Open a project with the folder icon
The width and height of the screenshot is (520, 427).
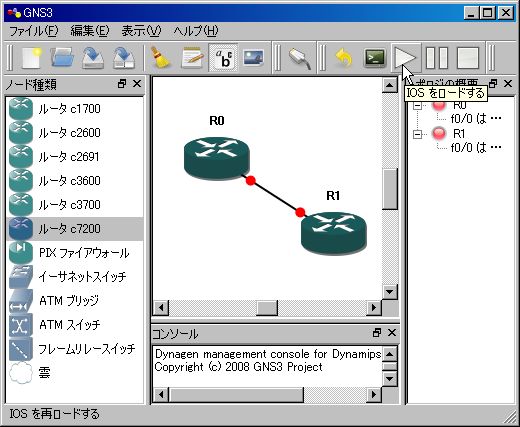[x=62, y=58]
